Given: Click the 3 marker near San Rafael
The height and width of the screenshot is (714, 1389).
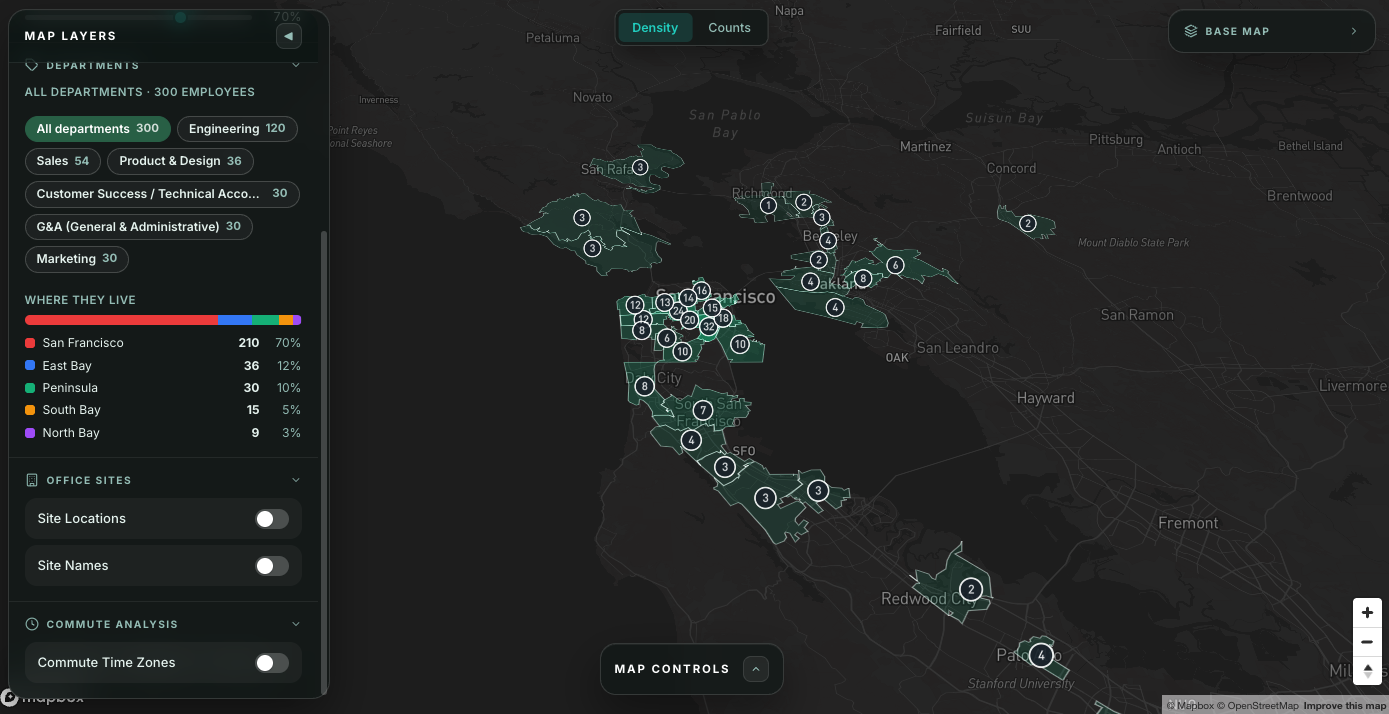Looking at the screenshot, I should pos(640,168).
